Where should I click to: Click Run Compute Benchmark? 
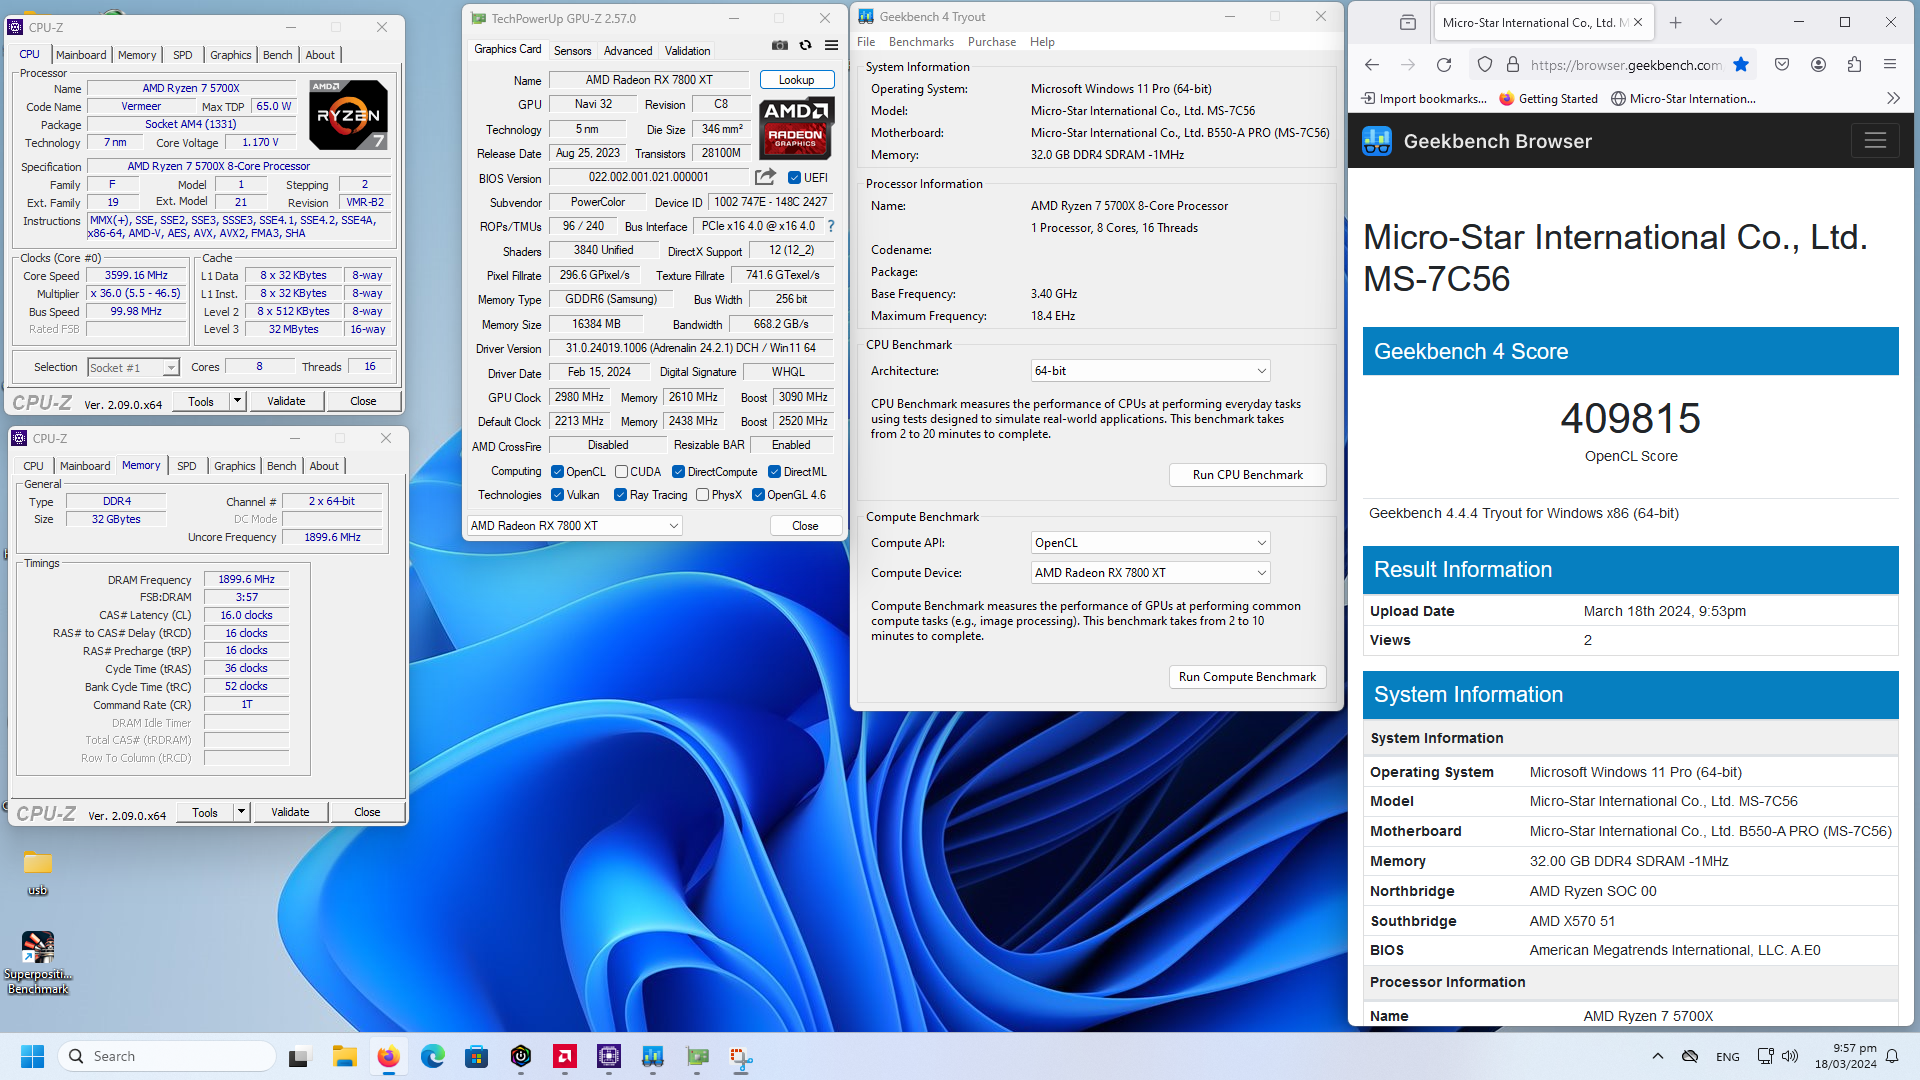(1248, 677)
